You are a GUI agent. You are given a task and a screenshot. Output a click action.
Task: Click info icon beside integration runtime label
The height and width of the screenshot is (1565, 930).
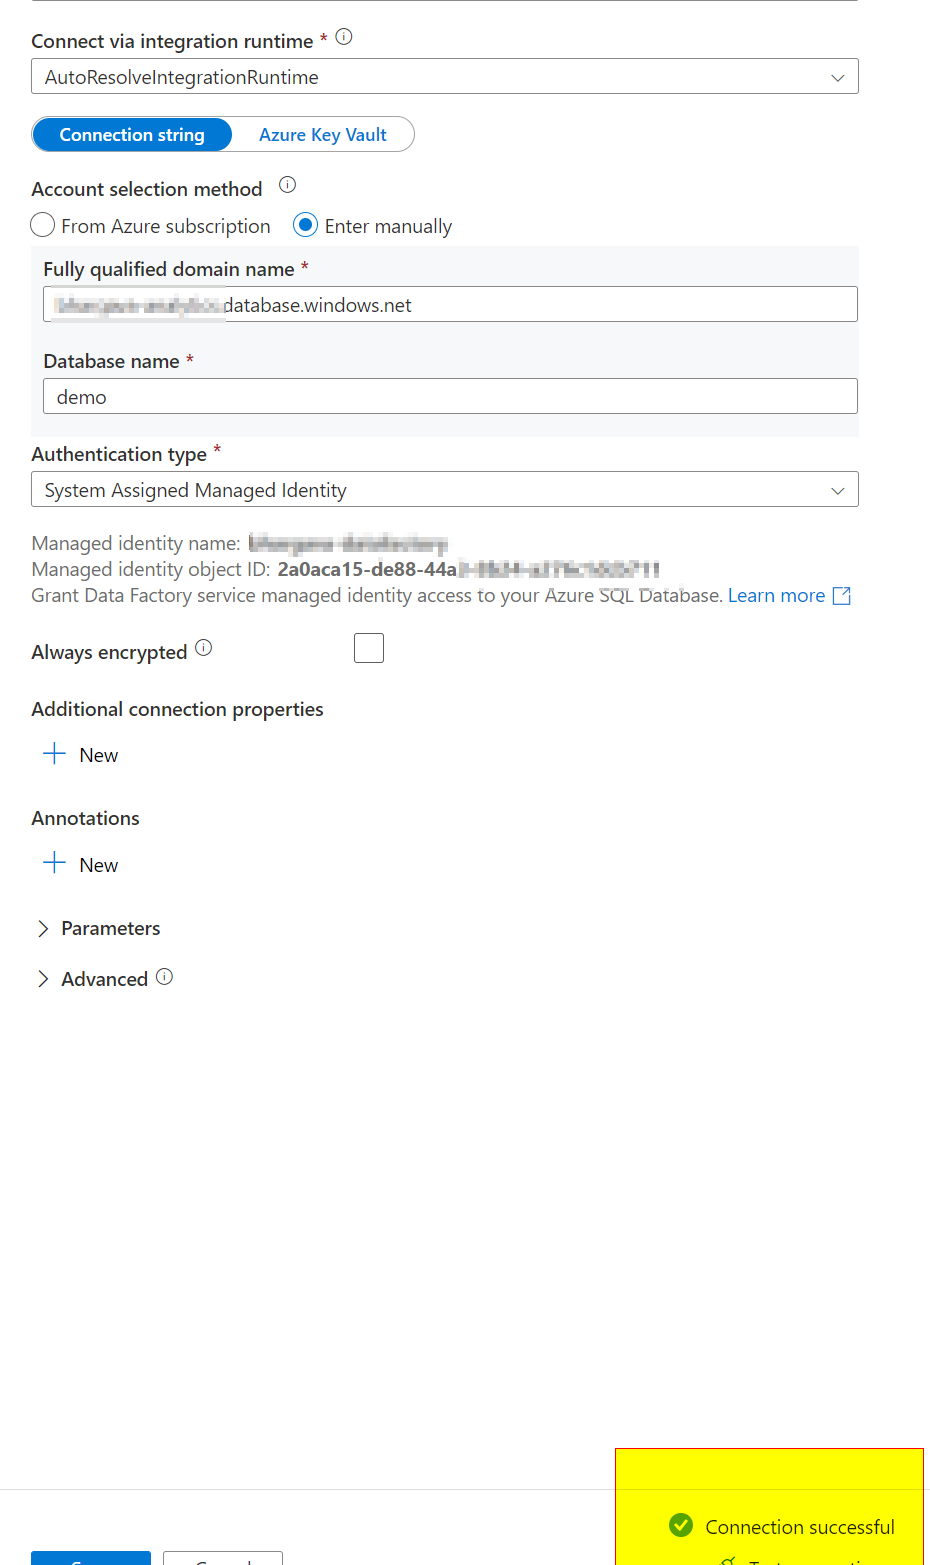click(344, 37)
